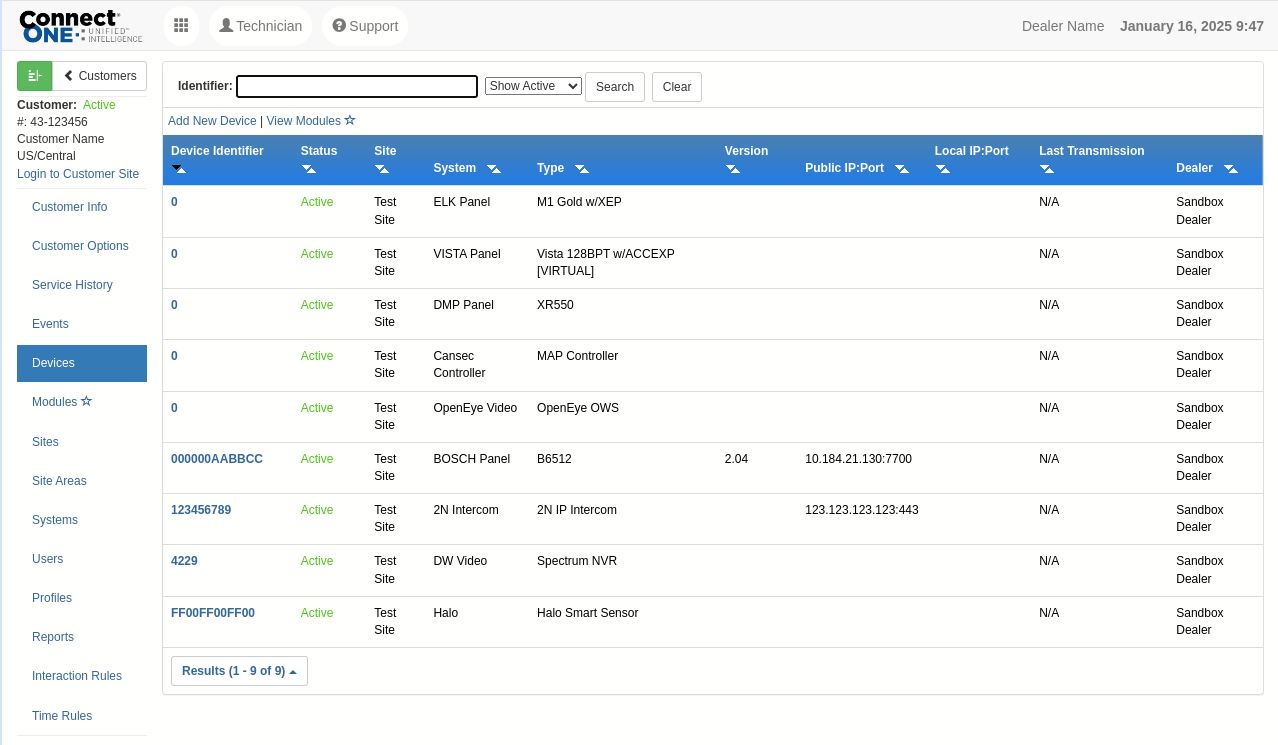Viewport: 1278px width, 745px height.
Task: Open device 000000AABBCC
Action: point(217,459)
